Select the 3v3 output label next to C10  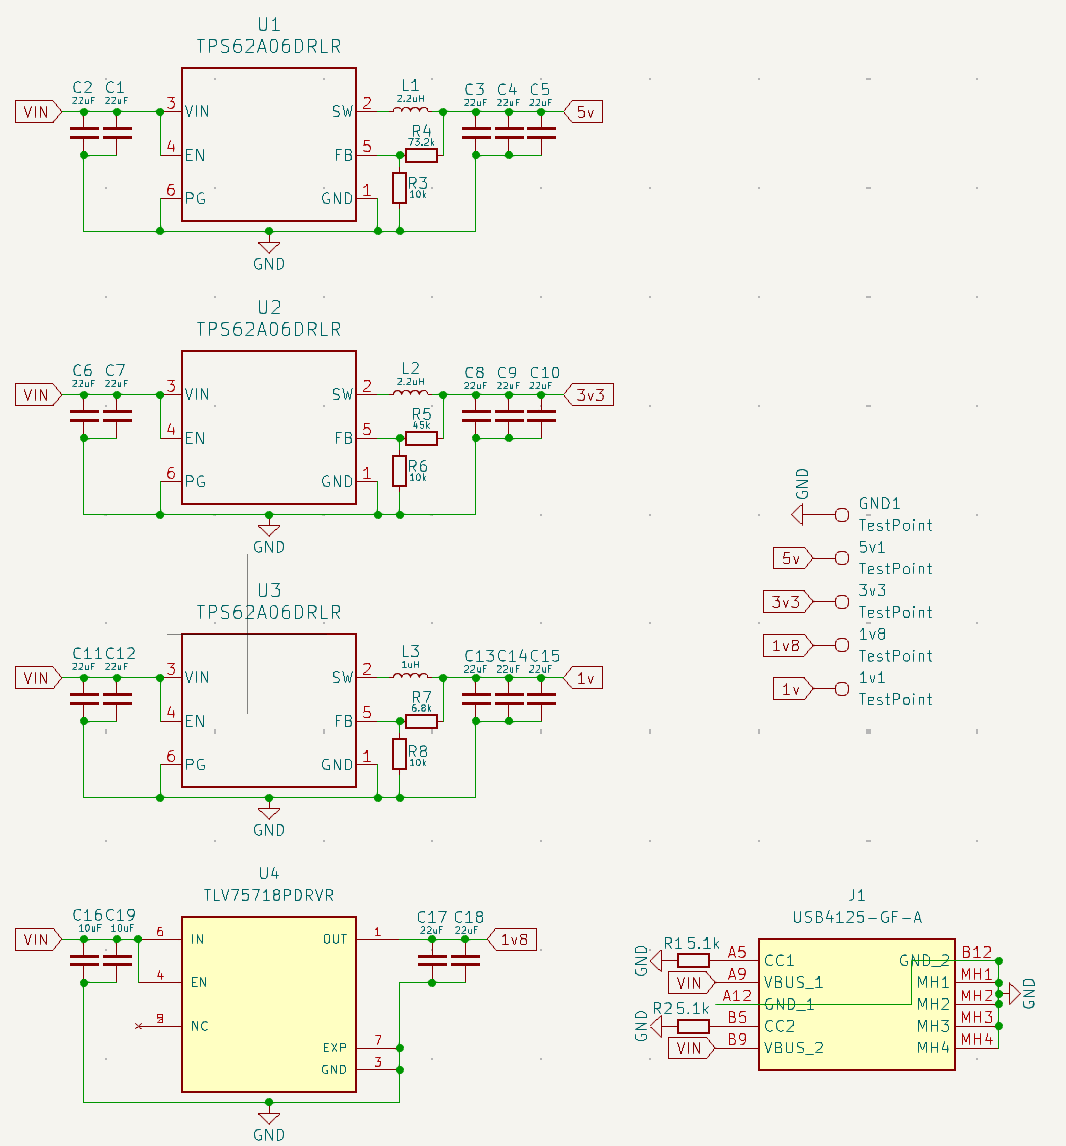click(588, 395)
